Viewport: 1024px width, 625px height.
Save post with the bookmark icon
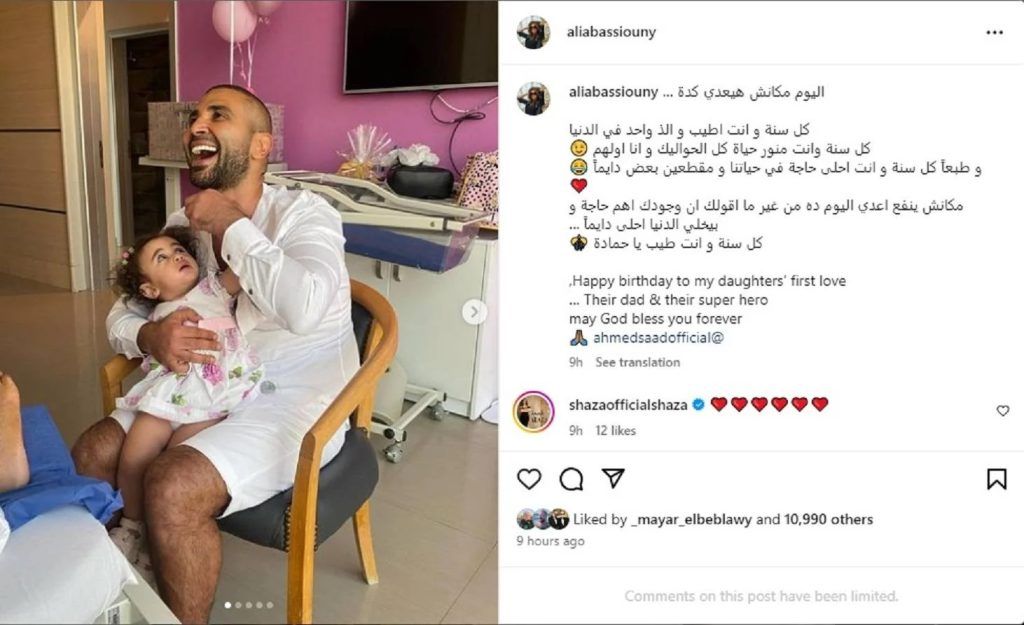(x=996, y=479)
